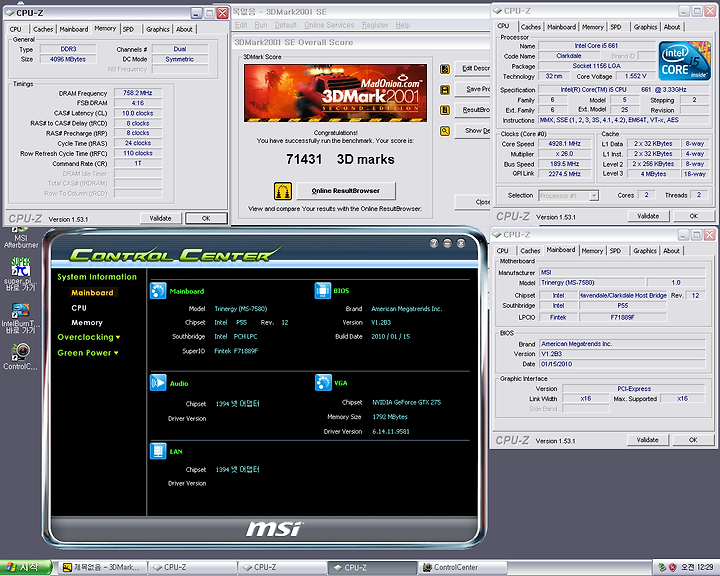Open the CPU tab in mainboard CPU-Z window
The height and width of the screenshot is (576, 720).
503,251
